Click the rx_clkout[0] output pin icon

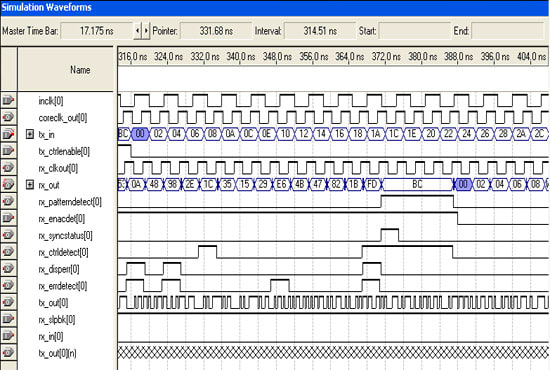(x=8, y=168)
